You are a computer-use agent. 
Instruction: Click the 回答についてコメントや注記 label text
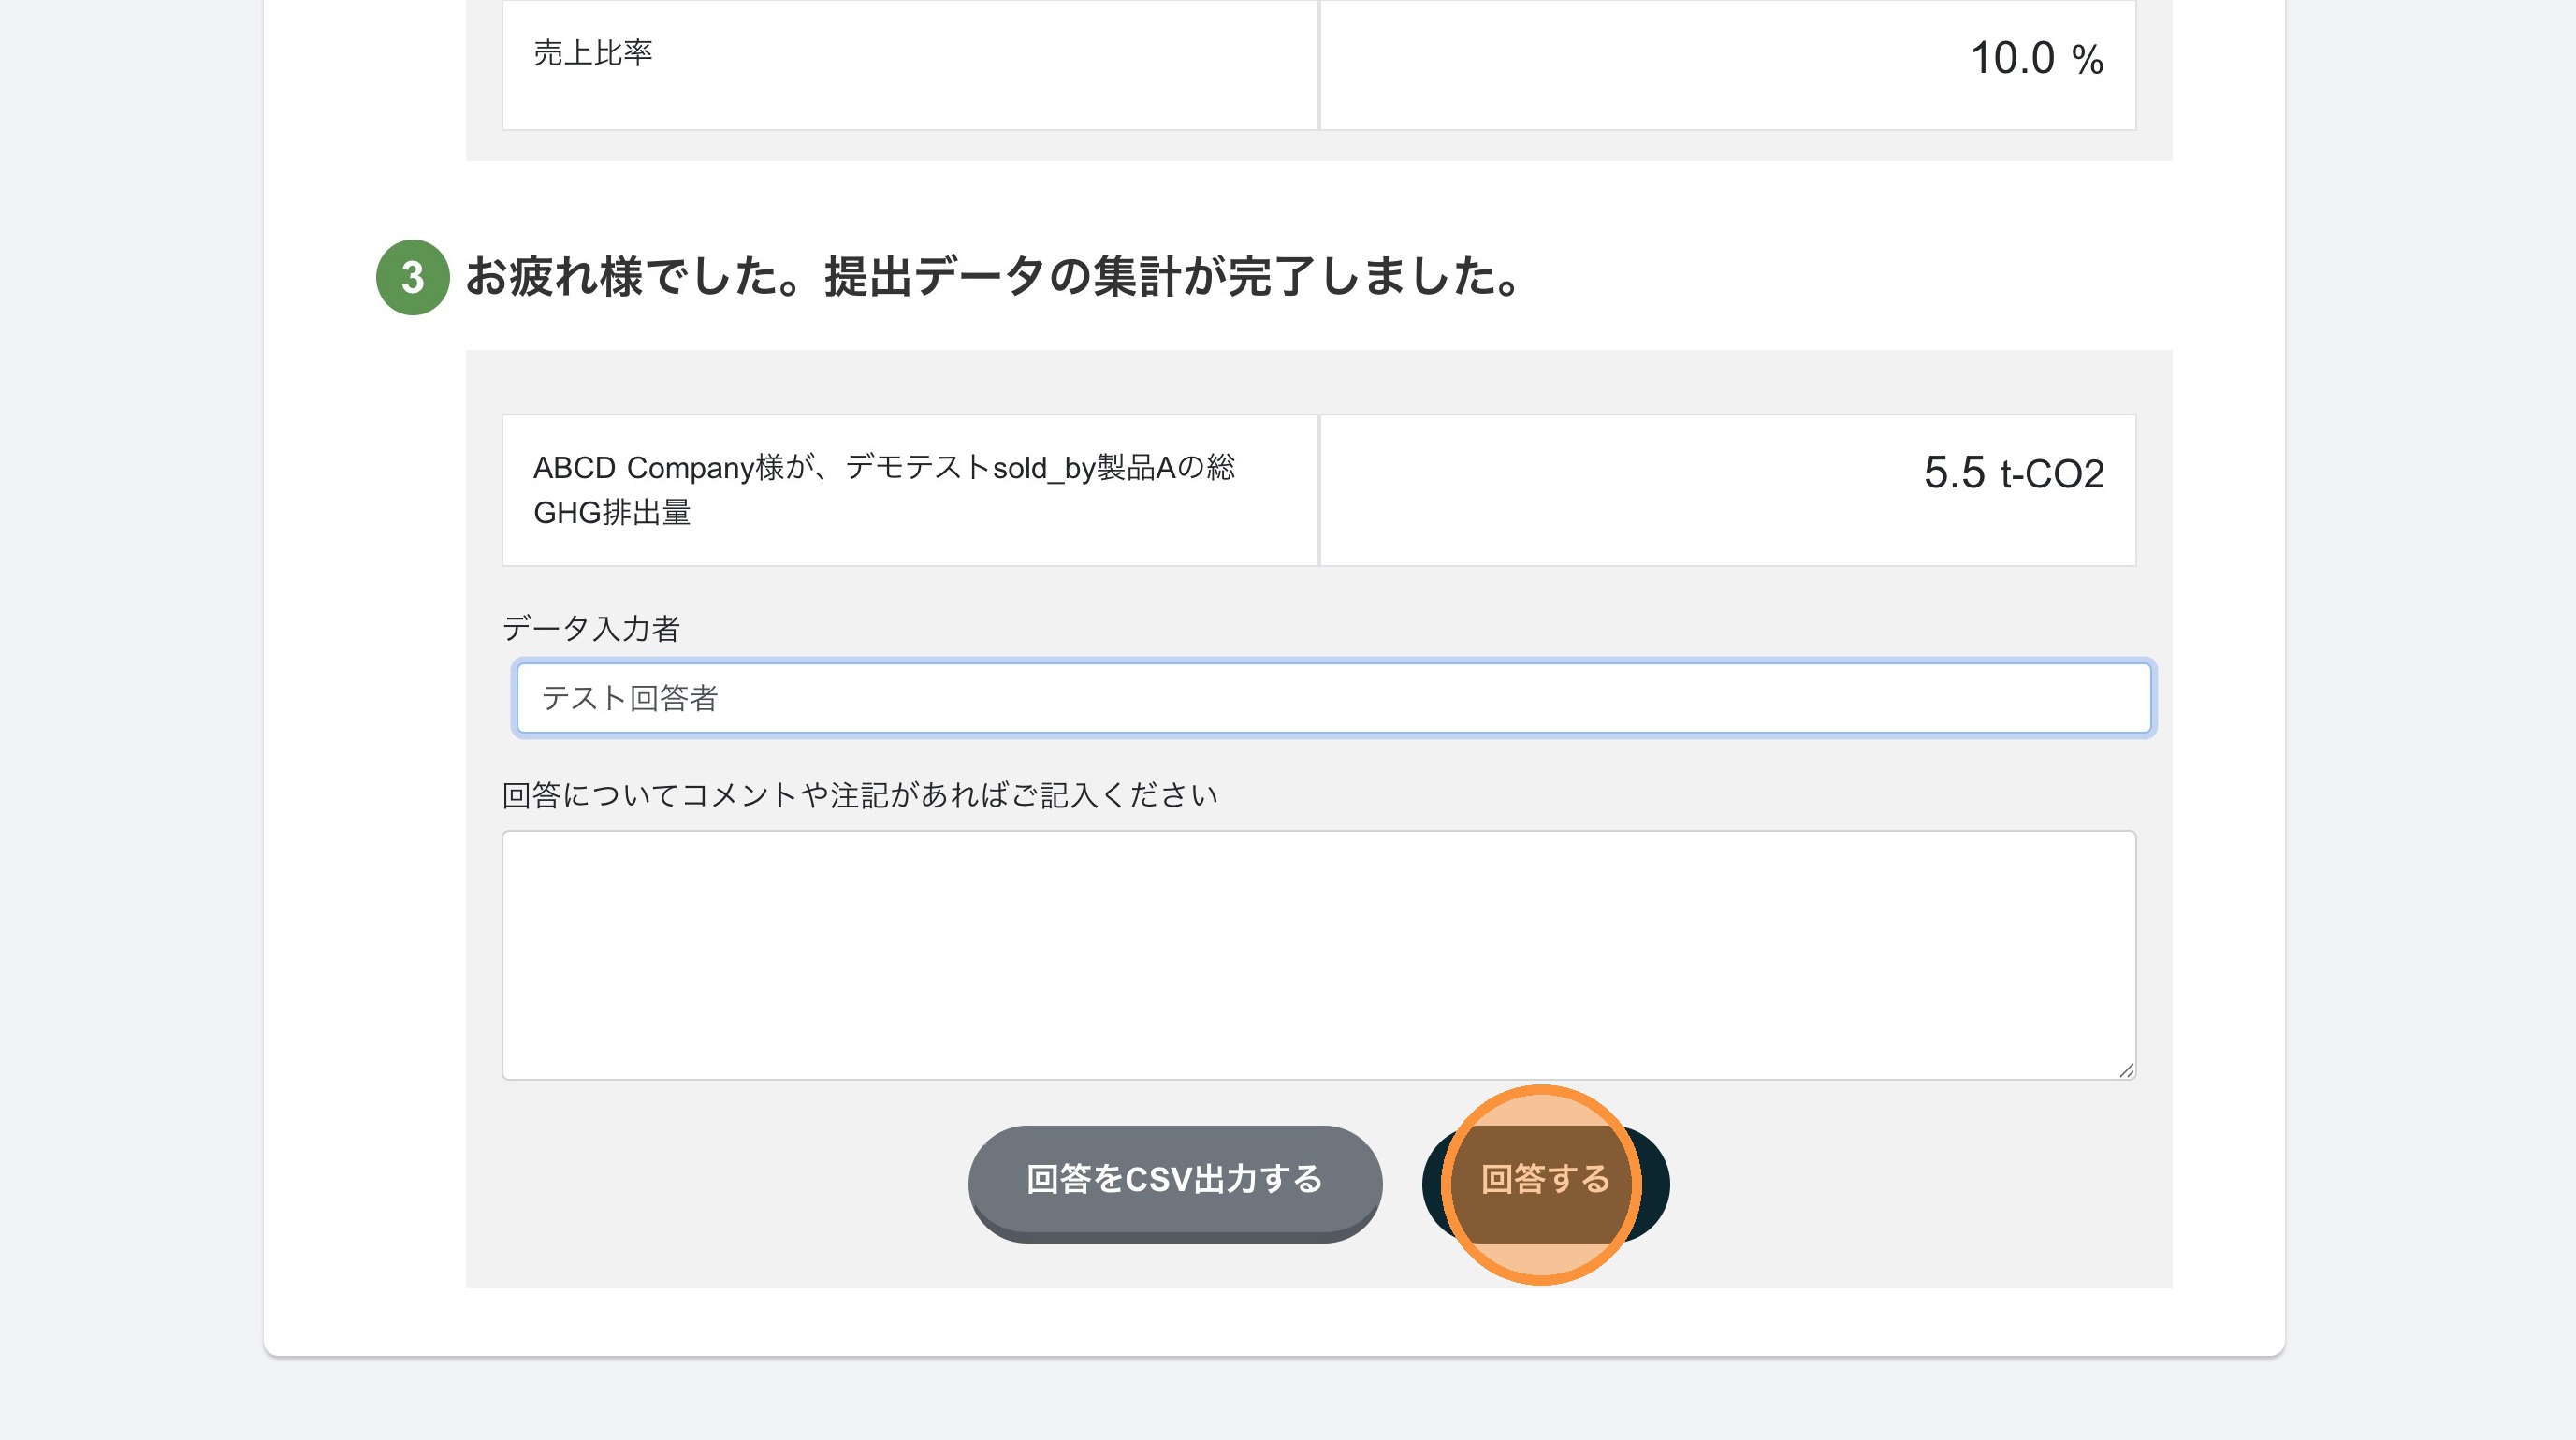coord(860,795)
